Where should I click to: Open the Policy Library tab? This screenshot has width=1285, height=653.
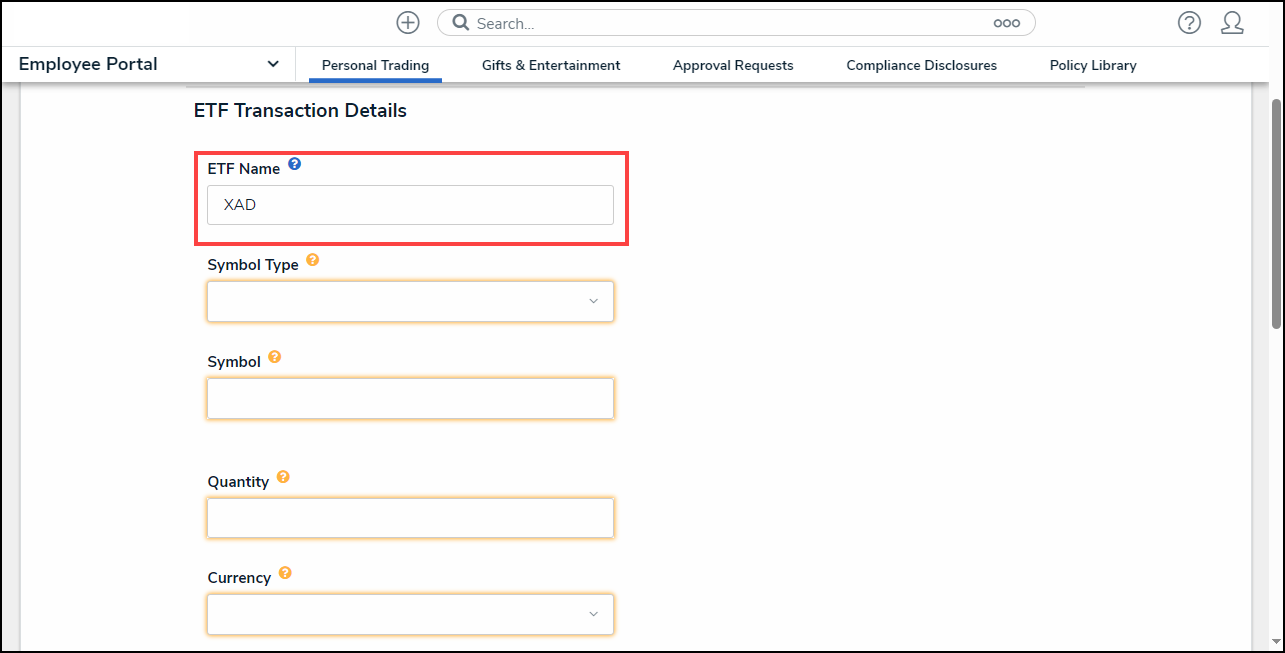coord(1093,65)
